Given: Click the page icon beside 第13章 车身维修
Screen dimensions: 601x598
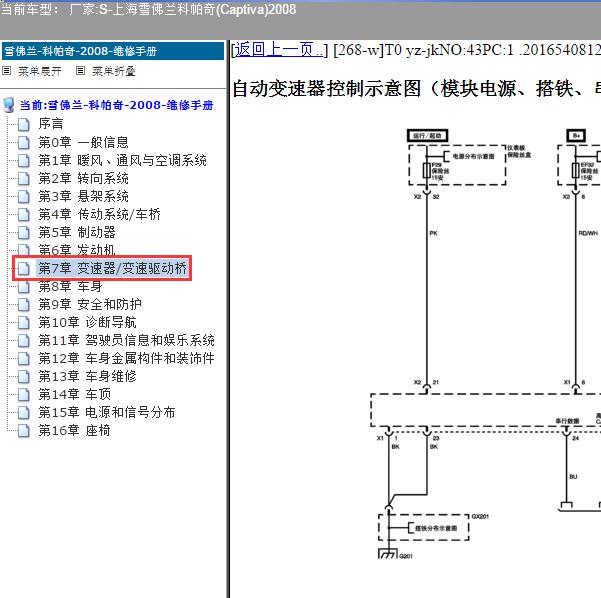Looking at the screenshot, I should 24,376.
